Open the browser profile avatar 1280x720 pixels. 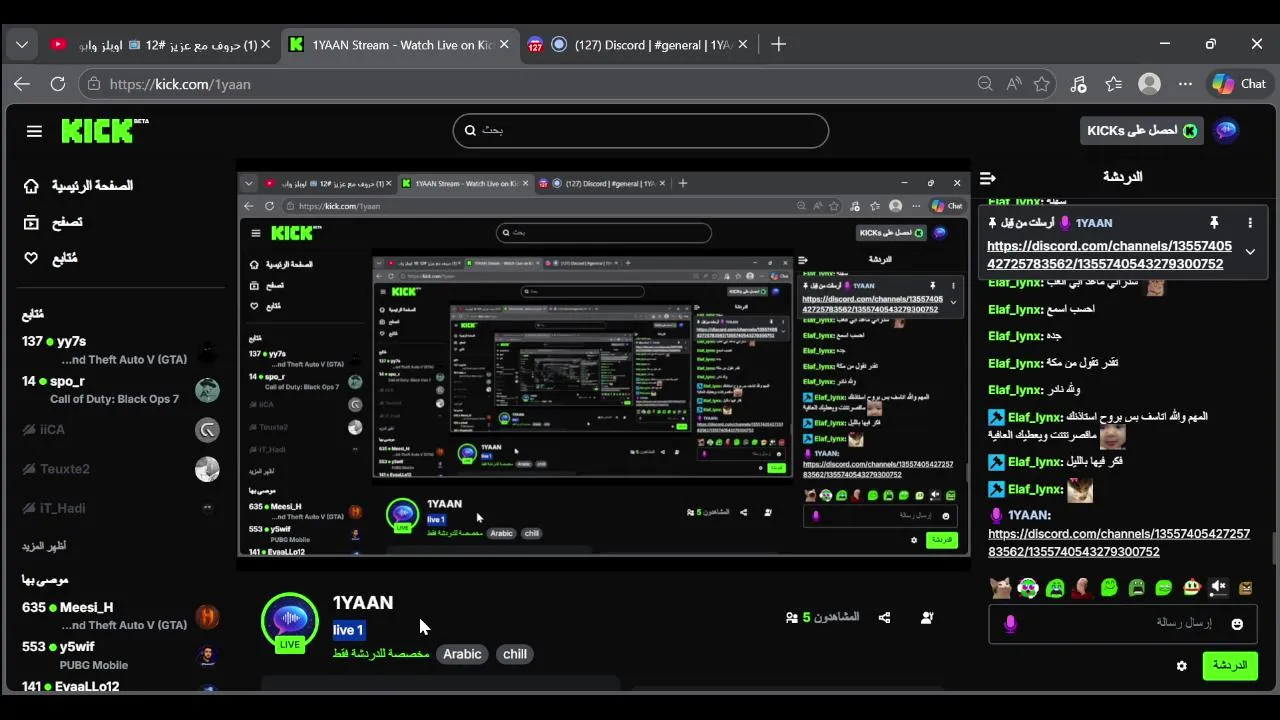tap(1150, 84)
